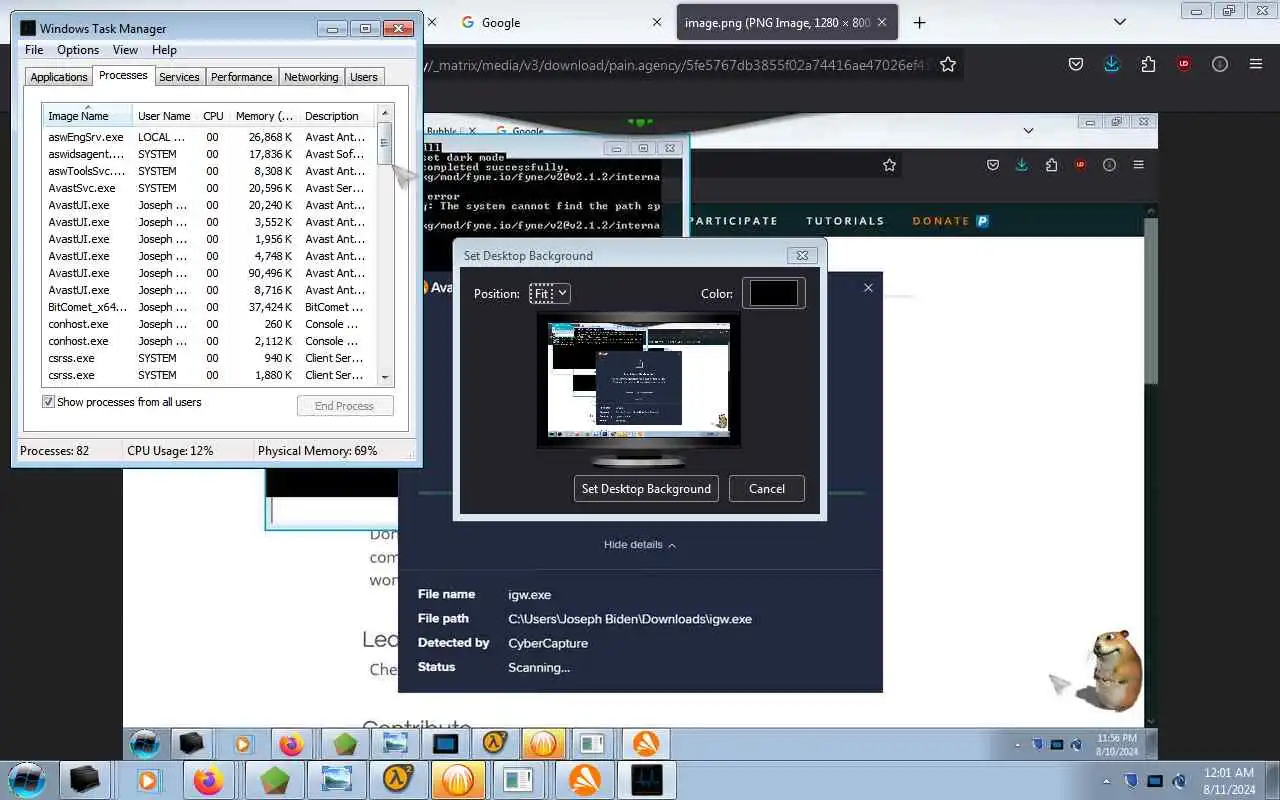This screenshot has height=800, width=1280.
Task: Select the aswEngSrv.exe process row
Action: pyautogui.click(x=208, y=137)
